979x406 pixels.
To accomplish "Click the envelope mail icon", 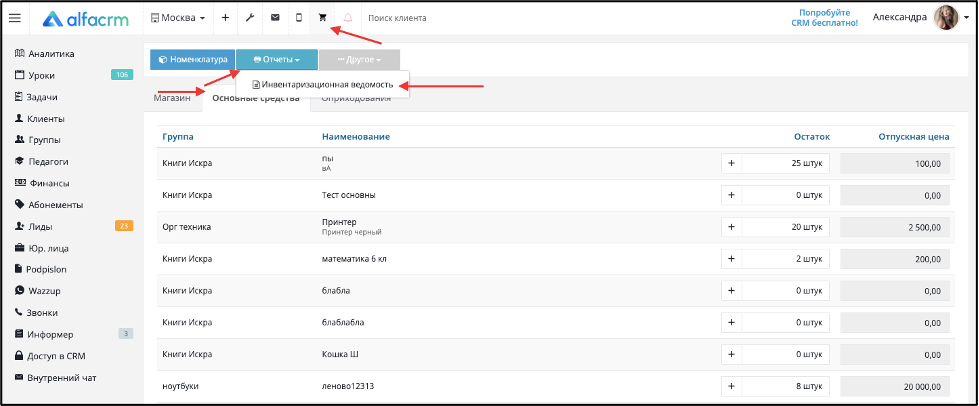I will (275, 18).
